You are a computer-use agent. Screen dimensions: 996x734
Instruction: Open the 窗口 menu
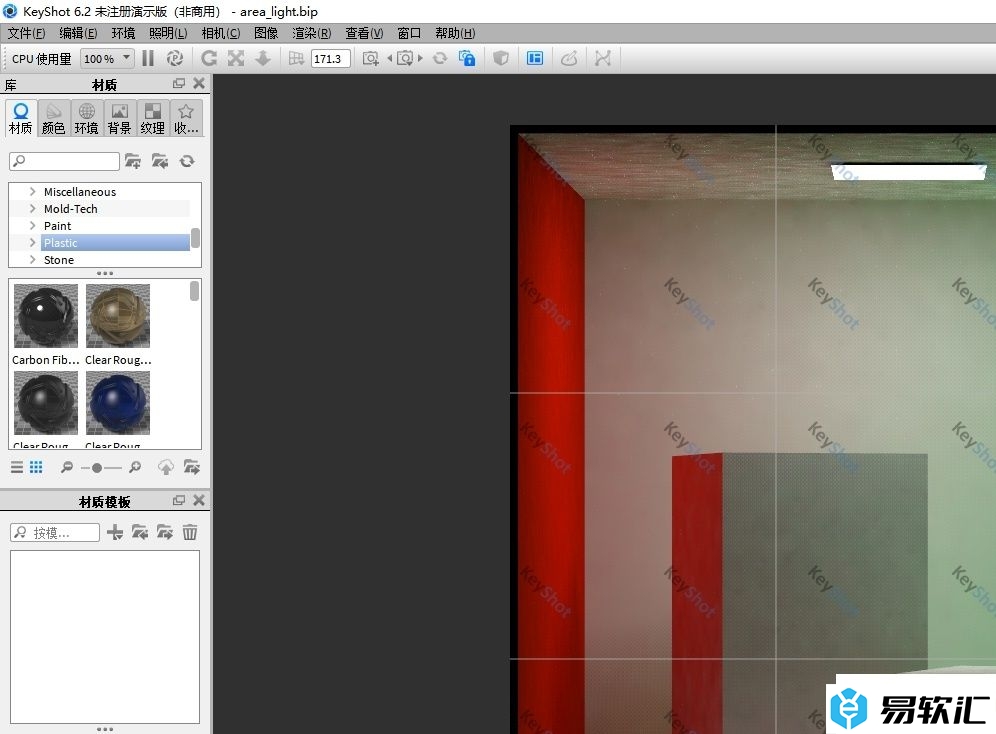tap(409, 33)
